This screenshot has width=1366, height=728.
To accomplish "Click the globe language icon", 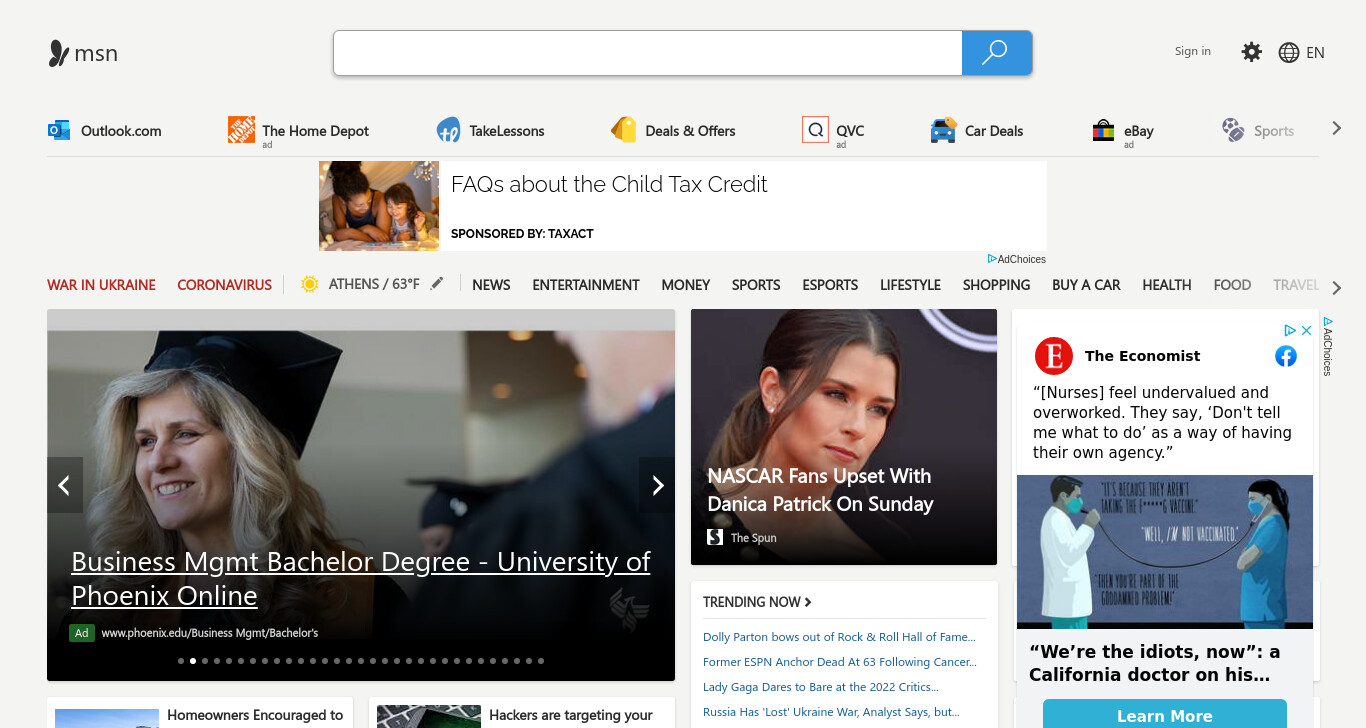I will [1289, 53].
